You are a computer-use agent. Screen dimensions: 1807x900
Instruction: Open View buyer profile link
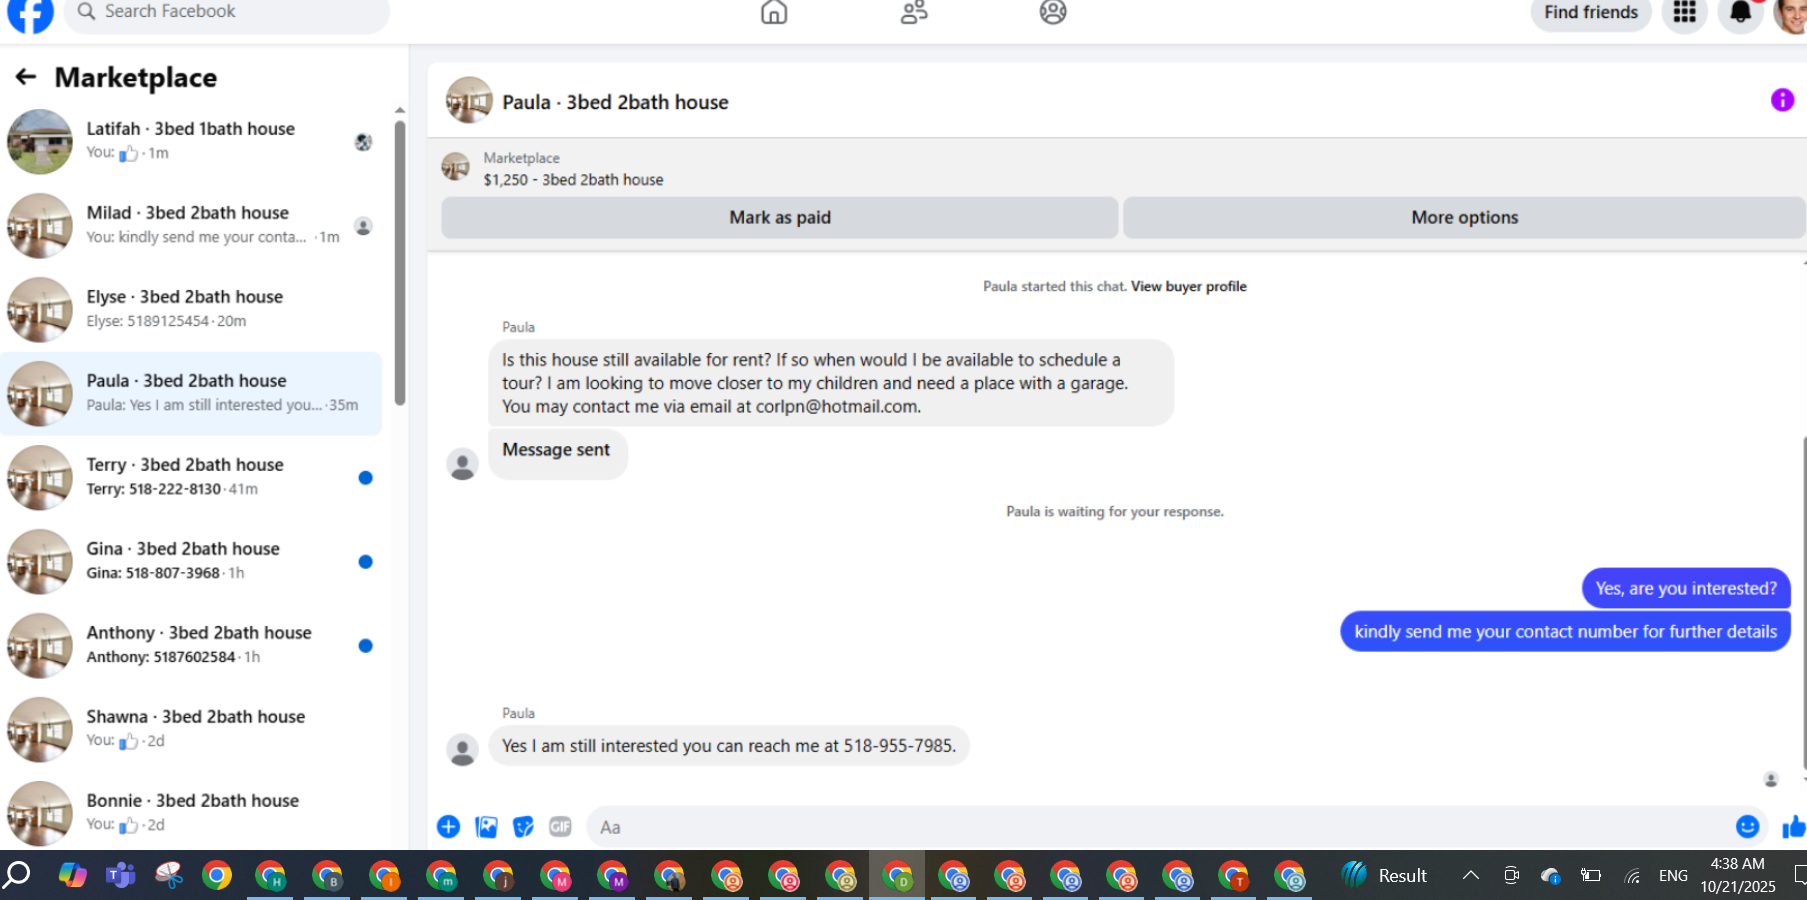(x=1188, y=286)
